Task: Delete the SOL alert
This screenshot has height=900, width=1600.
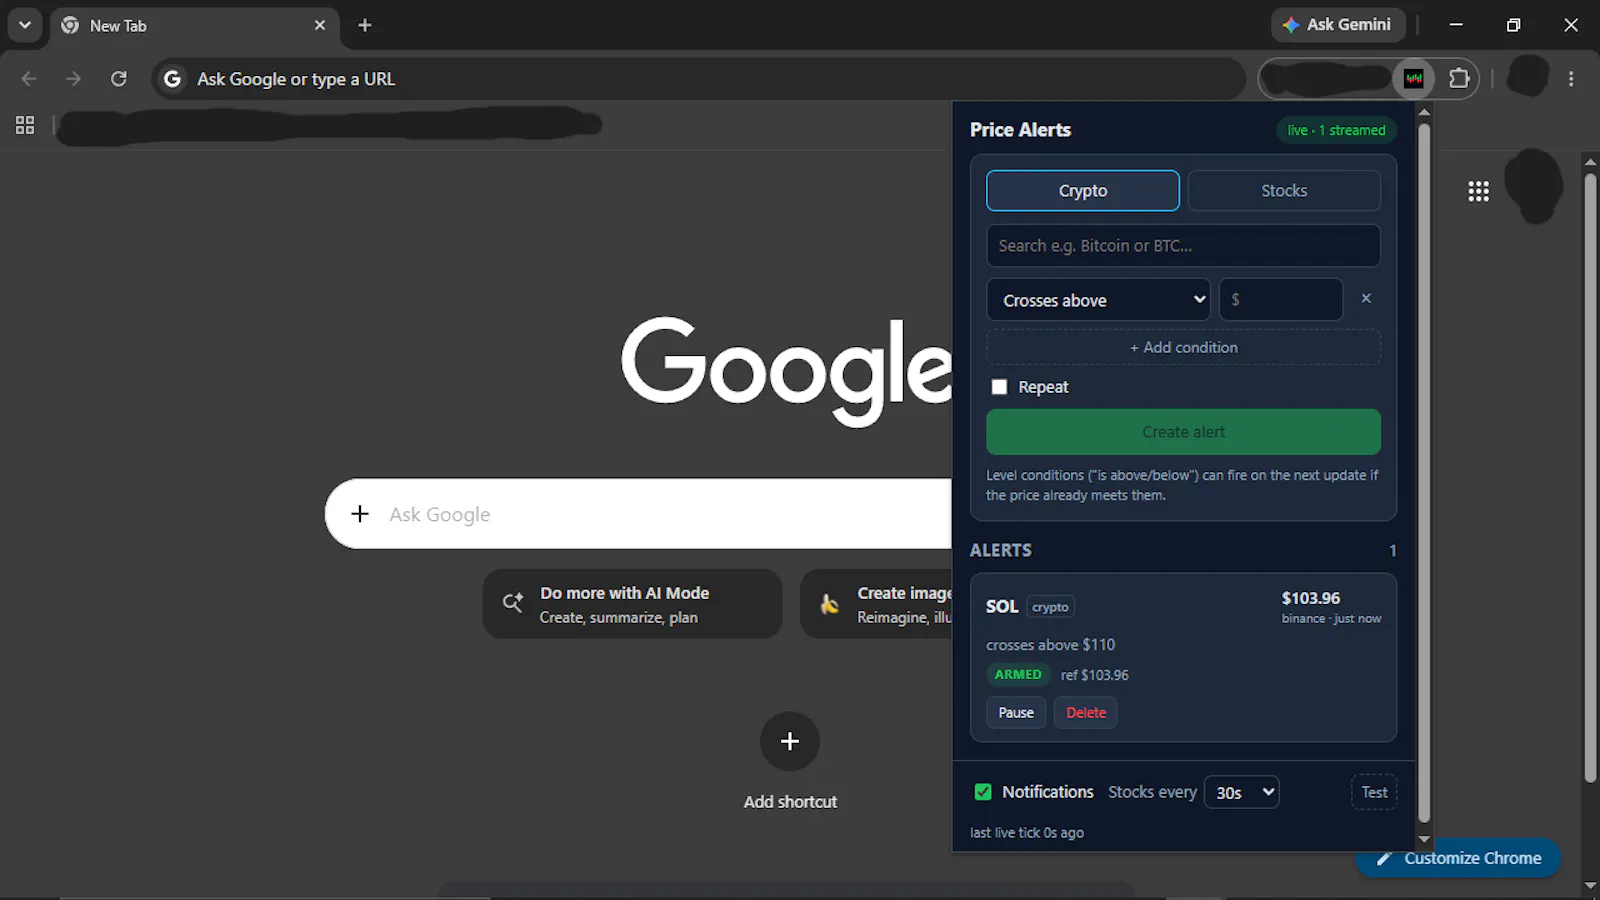Action: pos(1086,713)
